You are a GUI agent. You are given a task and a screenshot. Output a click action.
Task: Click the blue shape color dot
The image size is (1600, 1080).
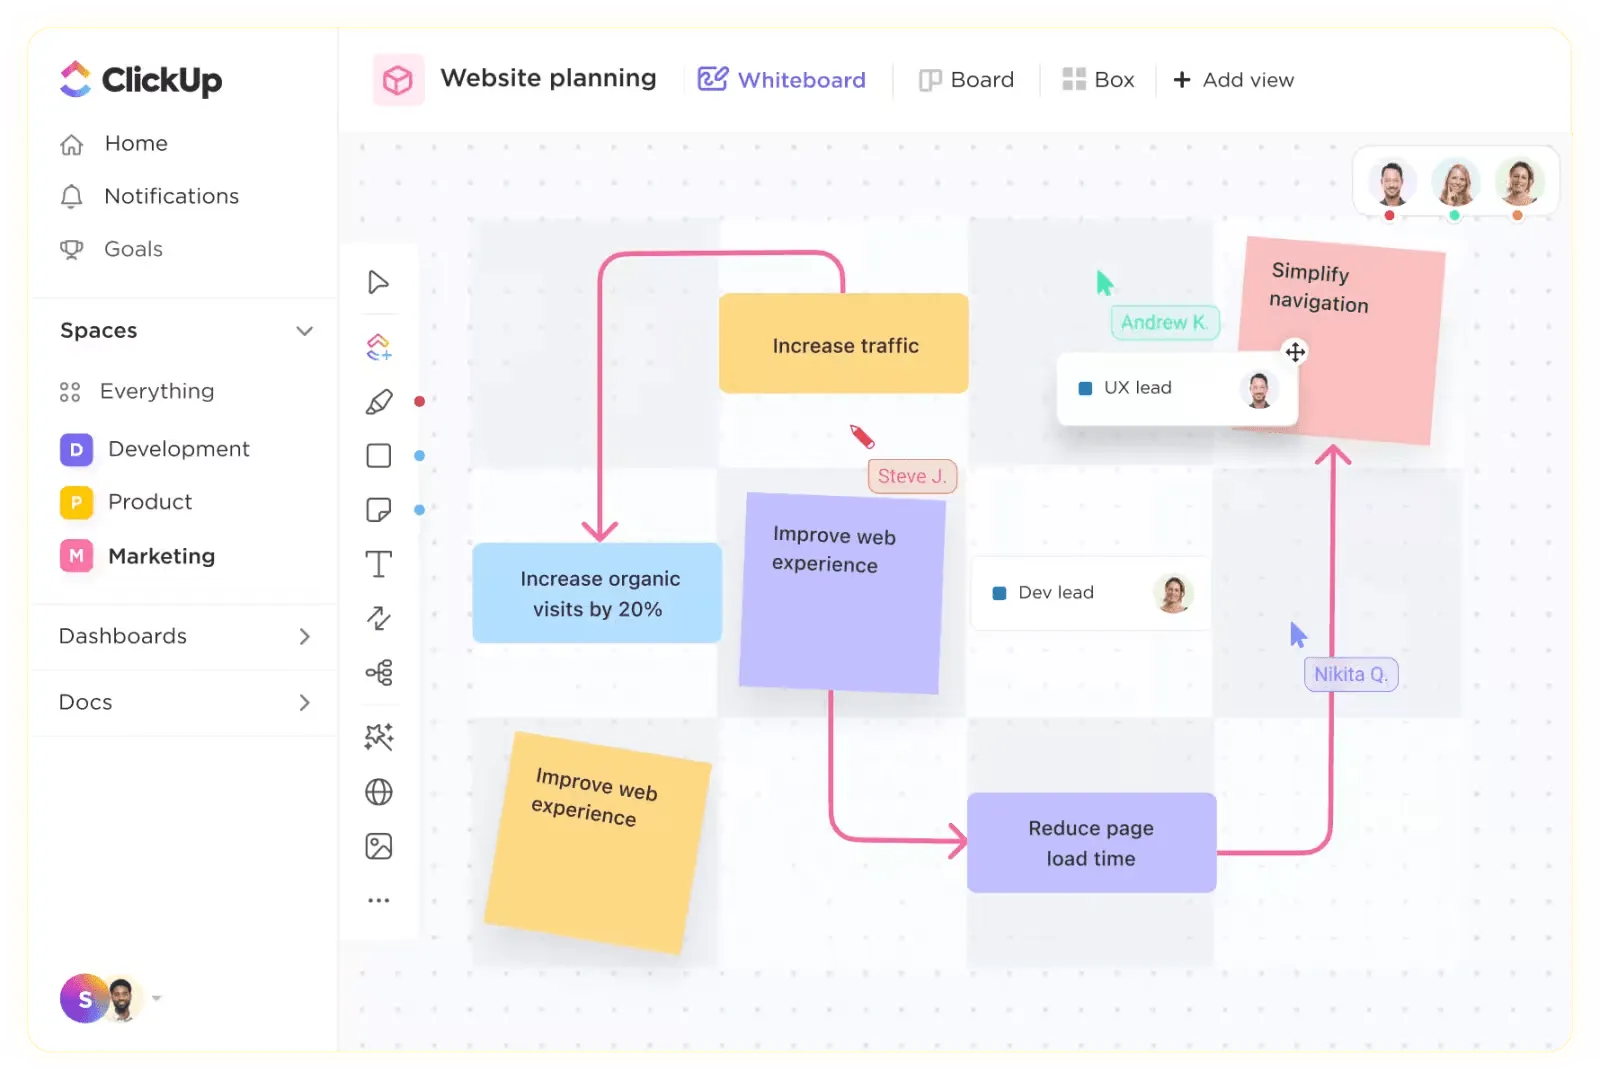pos(420,456)
